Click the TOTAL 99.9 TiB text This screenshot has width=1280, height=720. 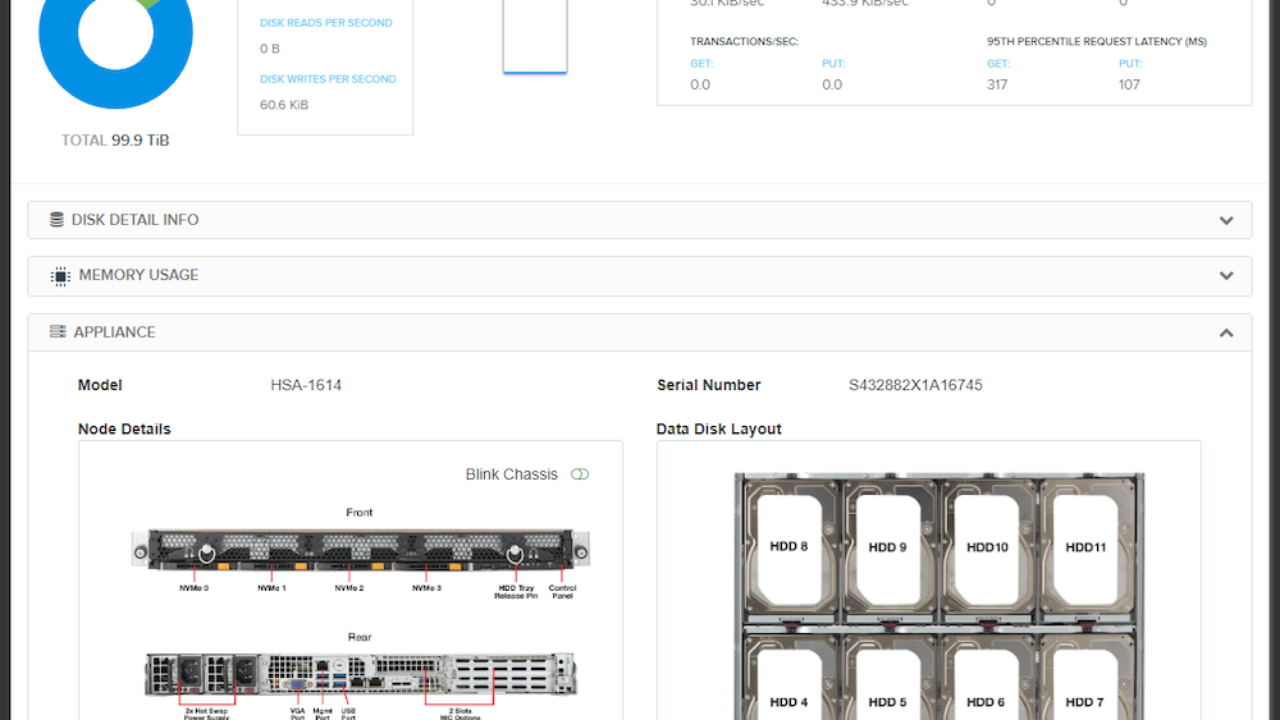115,140
